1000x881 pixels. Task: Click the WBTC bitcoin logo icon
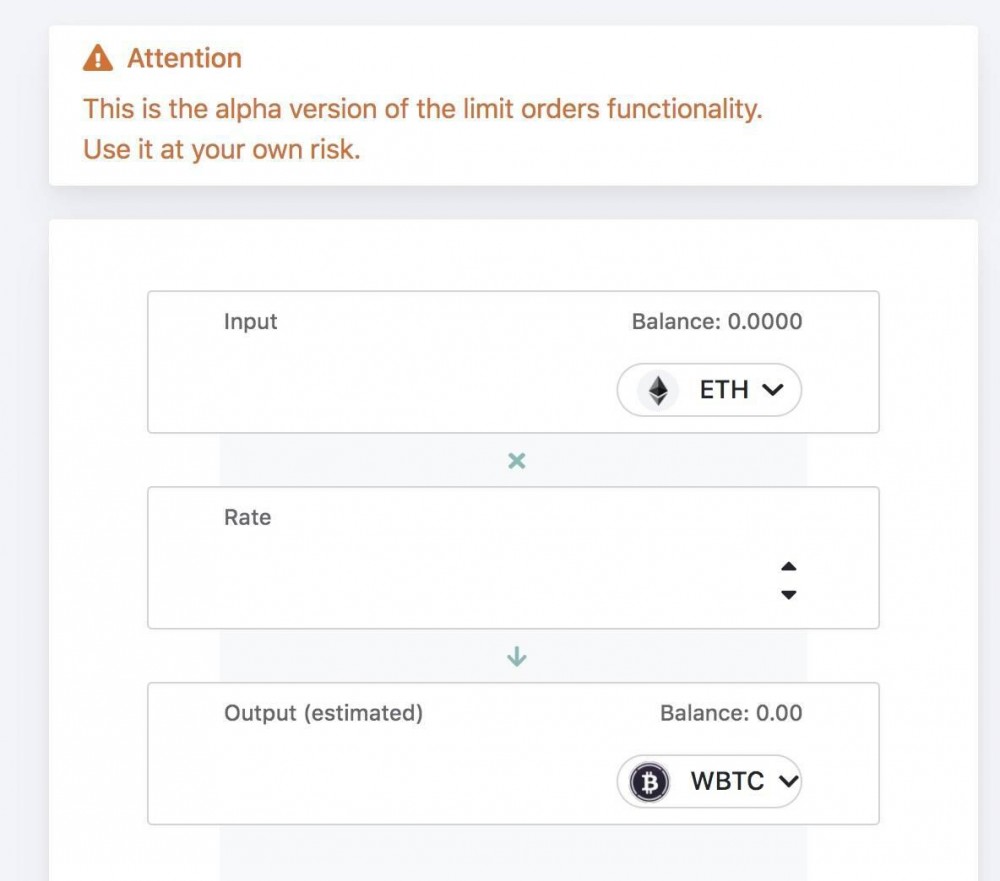[x=650, y=782]
